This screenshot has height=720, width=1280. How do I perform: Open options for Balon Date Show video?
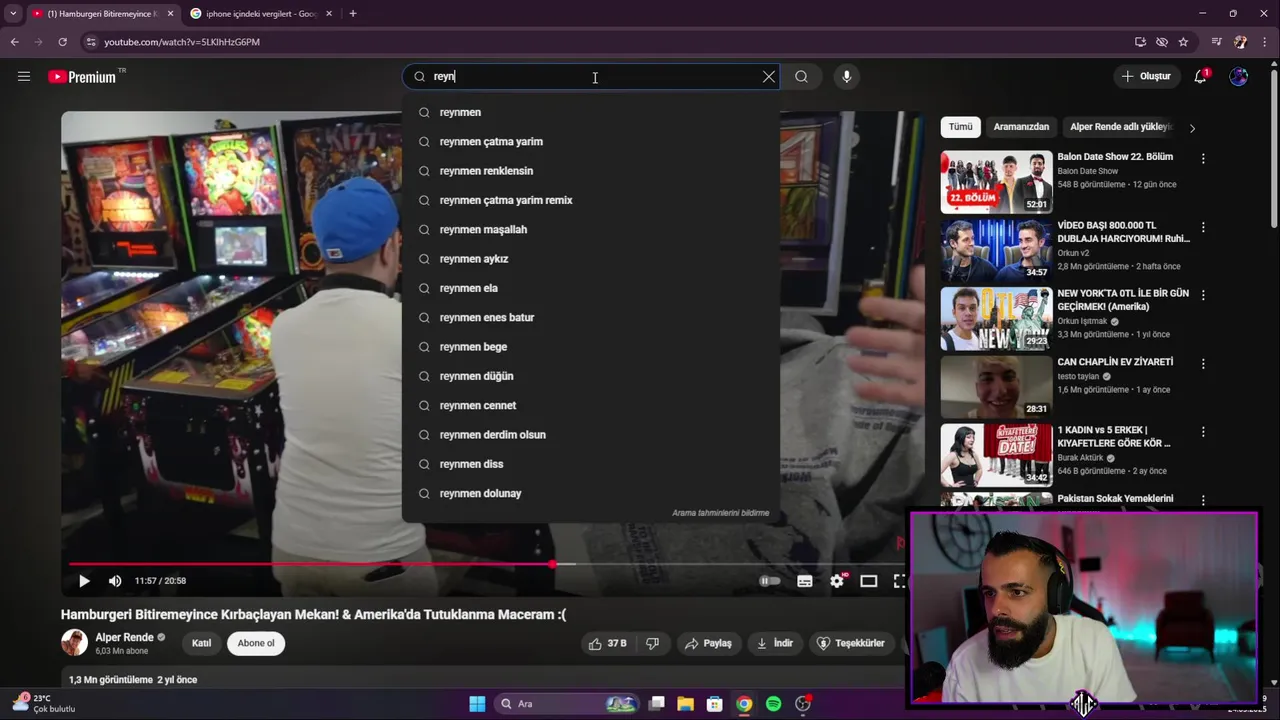[x=1203, y=159]
